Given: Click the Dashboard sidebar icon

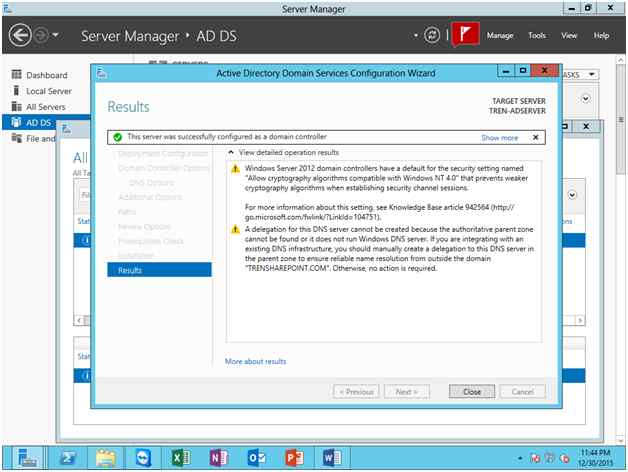Looking at the screenshot, I should point(16,75).
